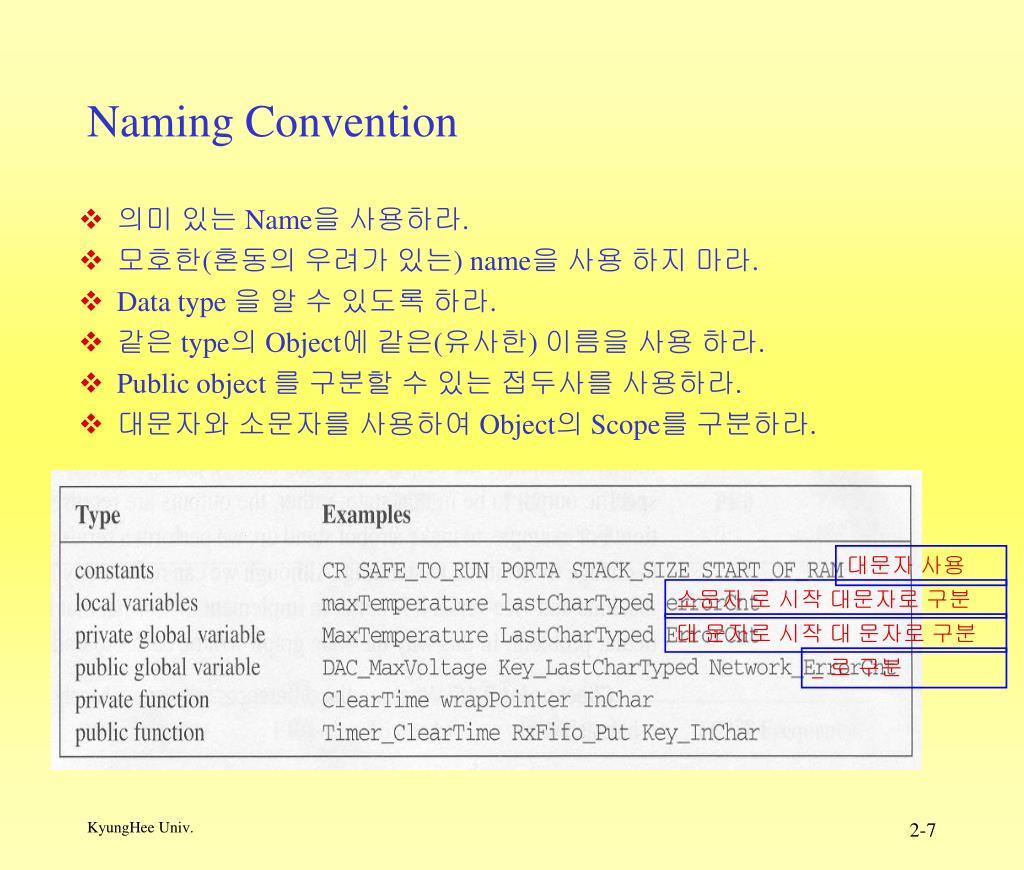Viewport: 1024px width, 870px height.
Task: Click the bullet line "의미 있는 Name을 사용하라."
Action: pyautogui.click(x=293, y=219)
